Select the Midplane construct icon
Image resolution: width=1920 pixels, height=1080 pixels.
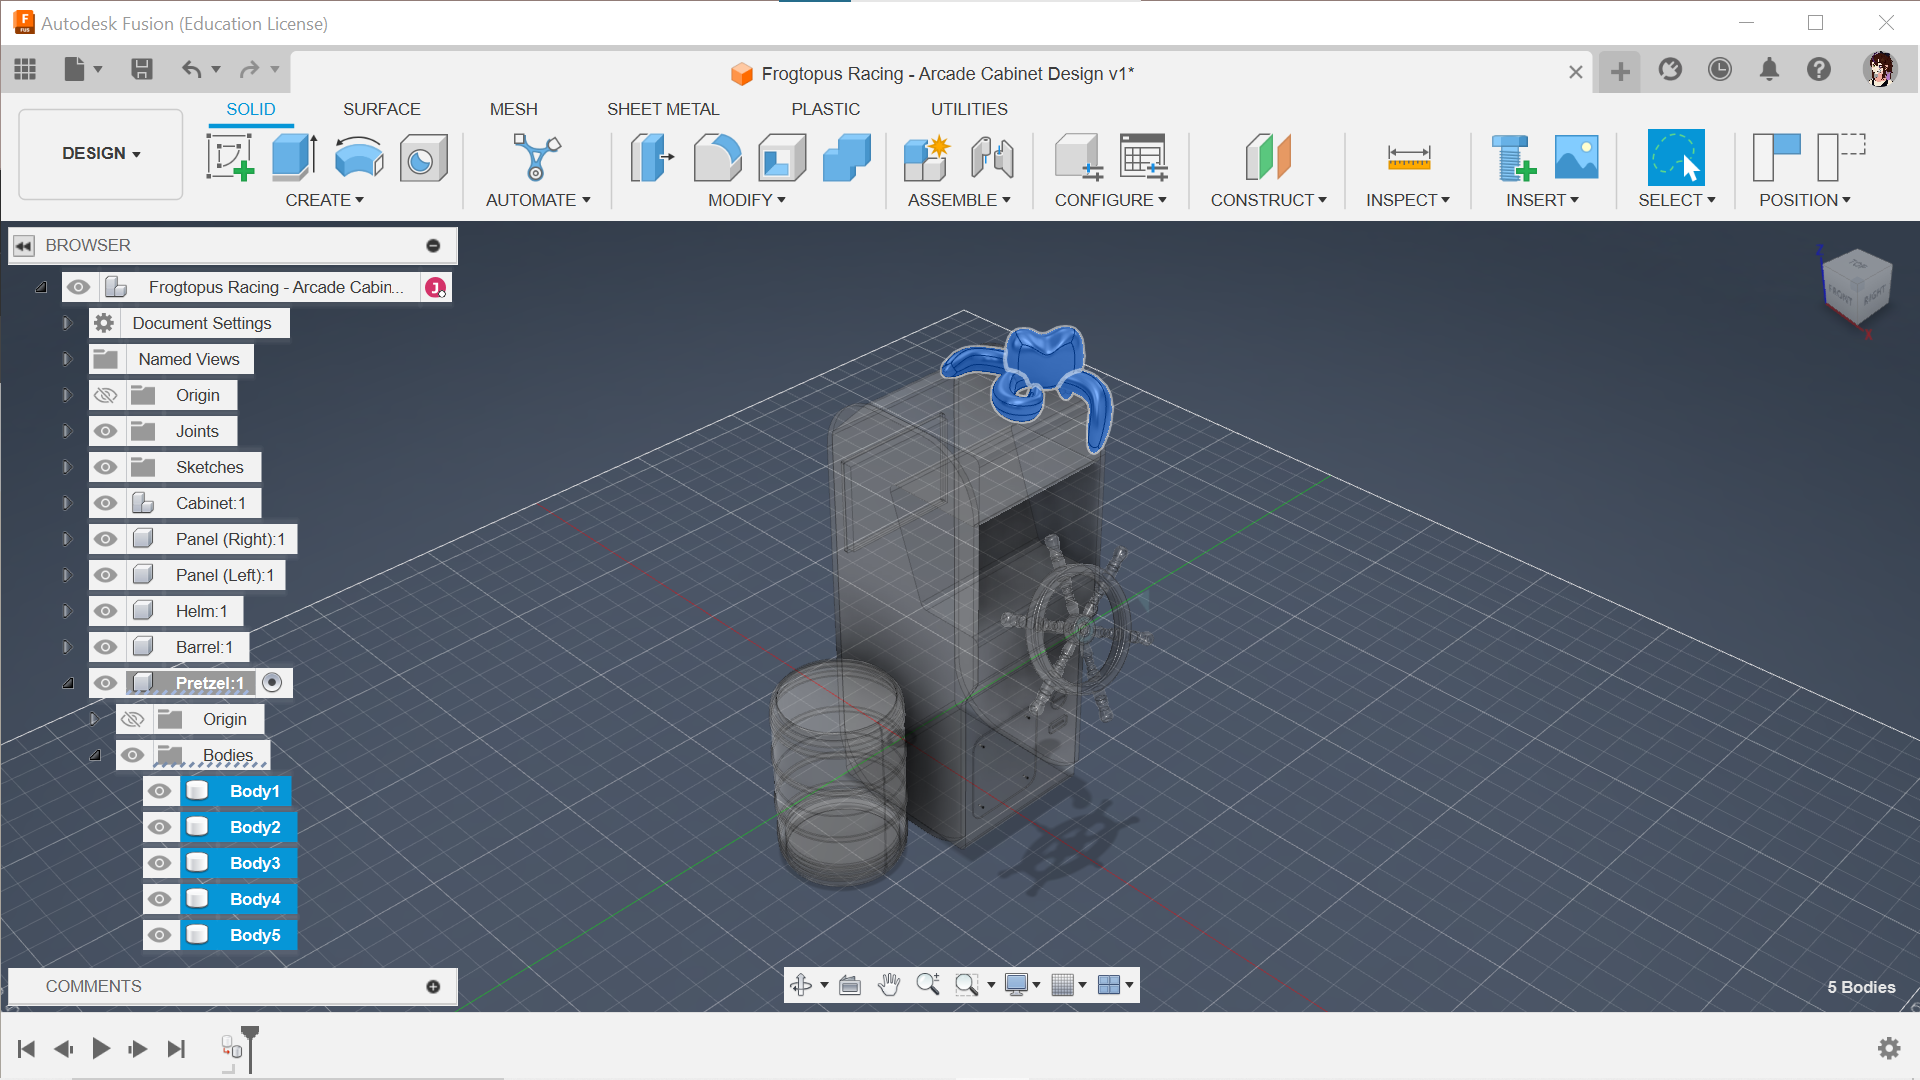[1268, 157]
